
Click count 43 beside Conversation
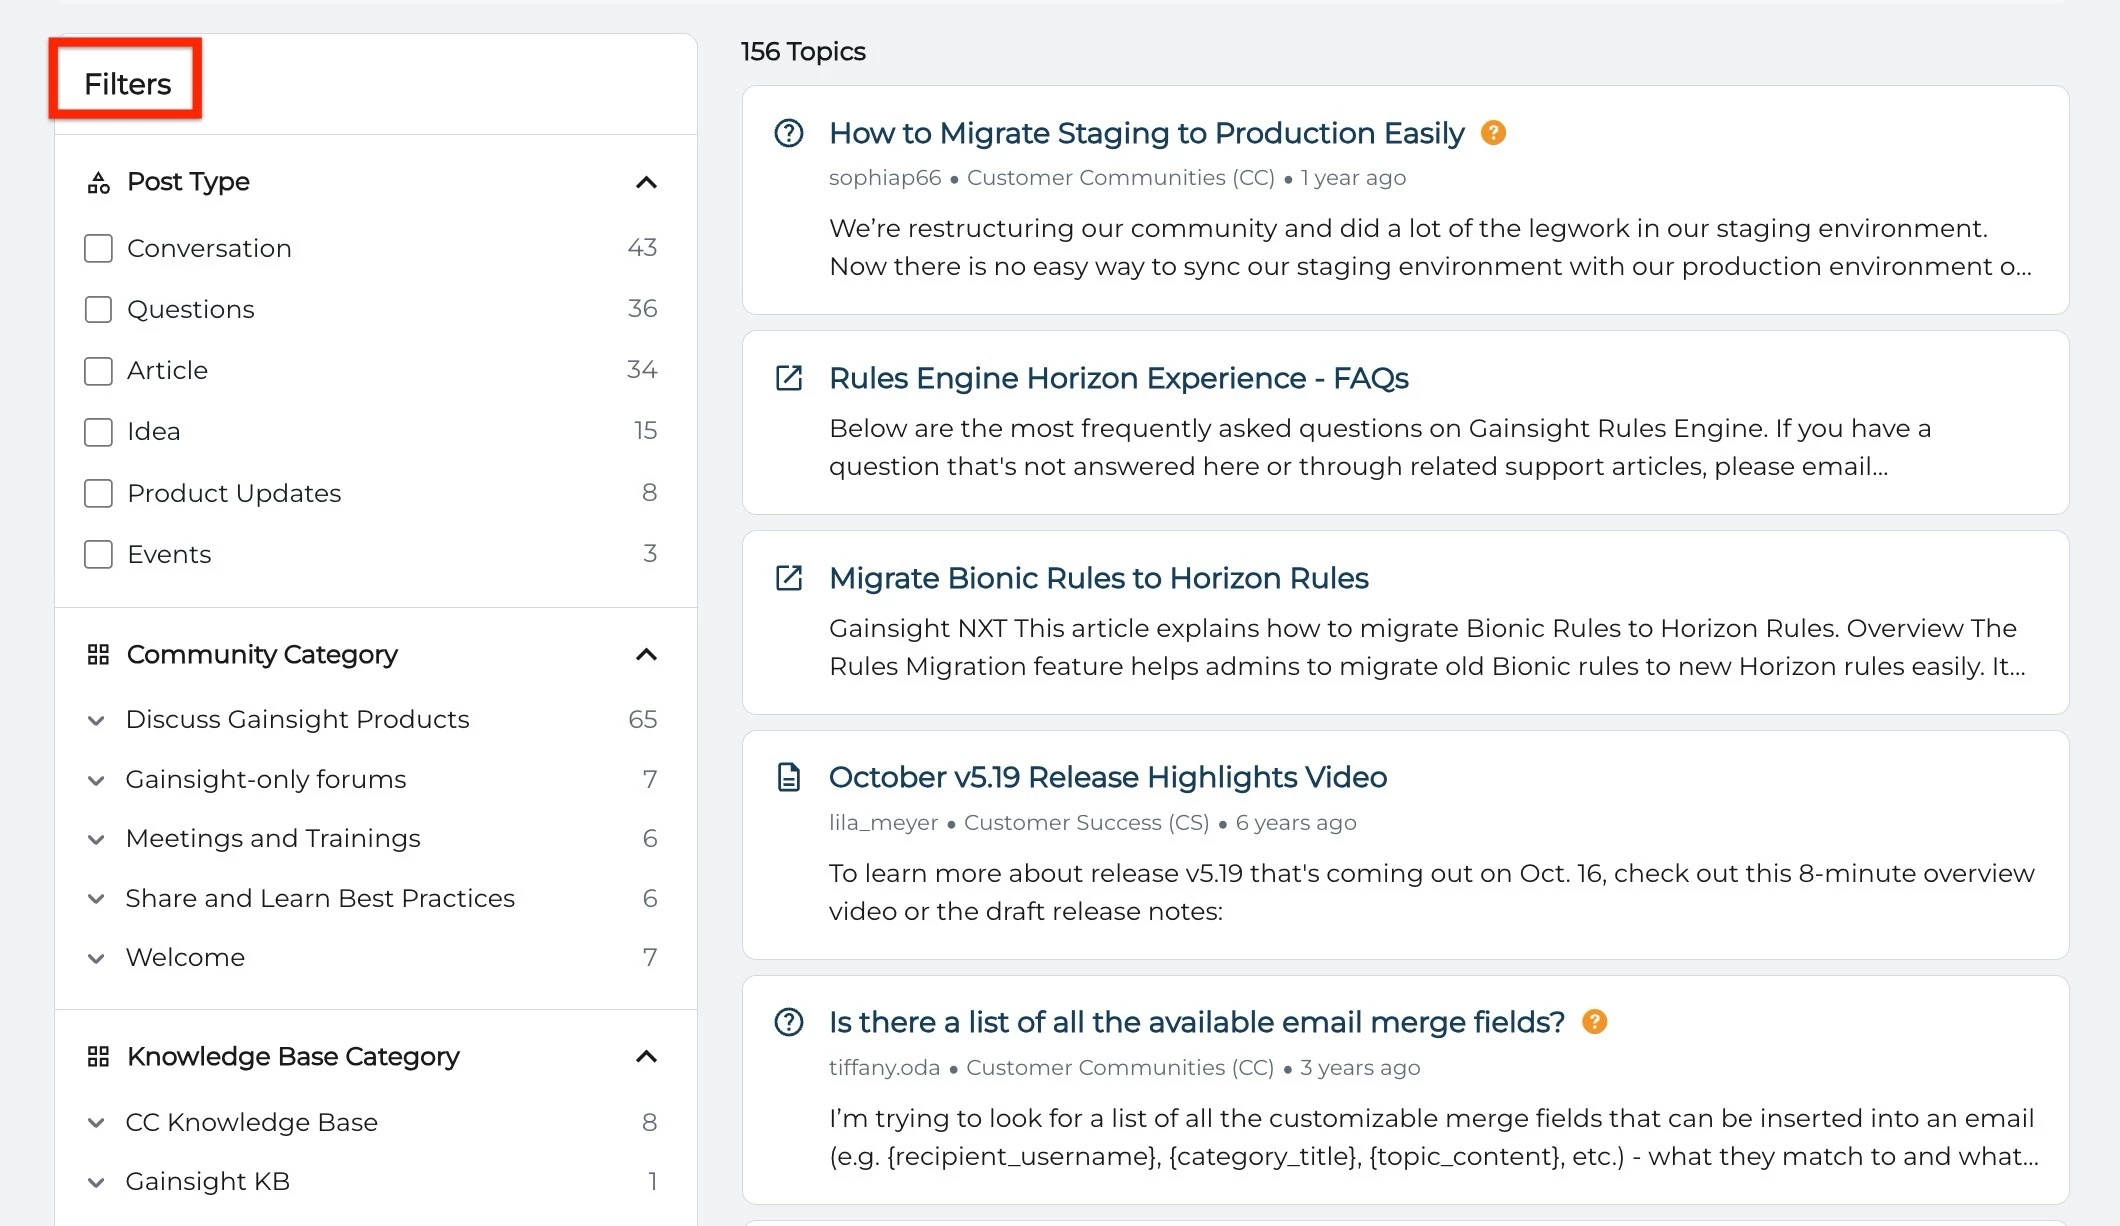[x=642, y=248]
